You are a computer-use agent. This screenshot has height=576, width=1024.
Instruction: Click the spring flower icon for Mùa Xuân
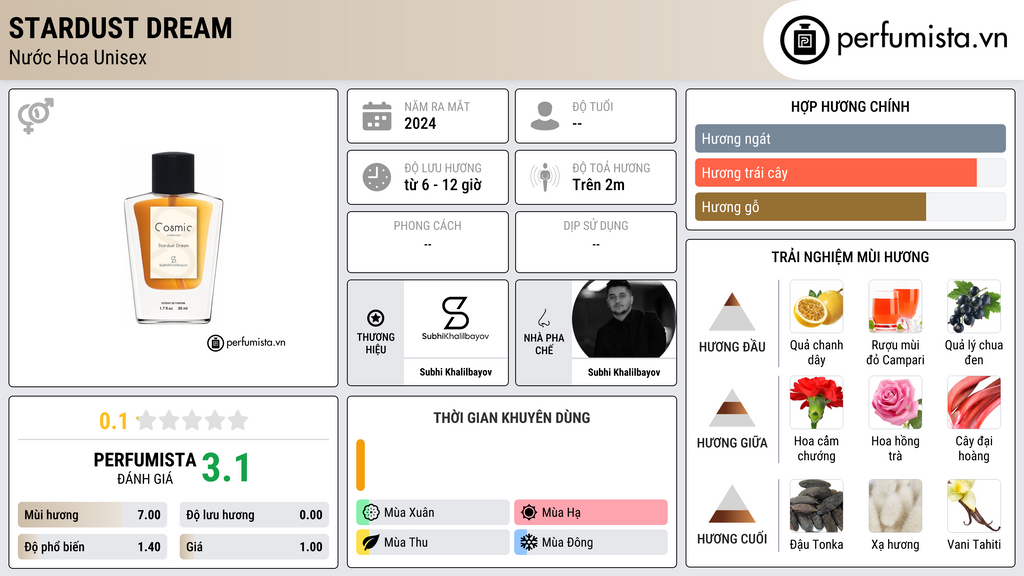pyautogui.click(x=371, y=512)
